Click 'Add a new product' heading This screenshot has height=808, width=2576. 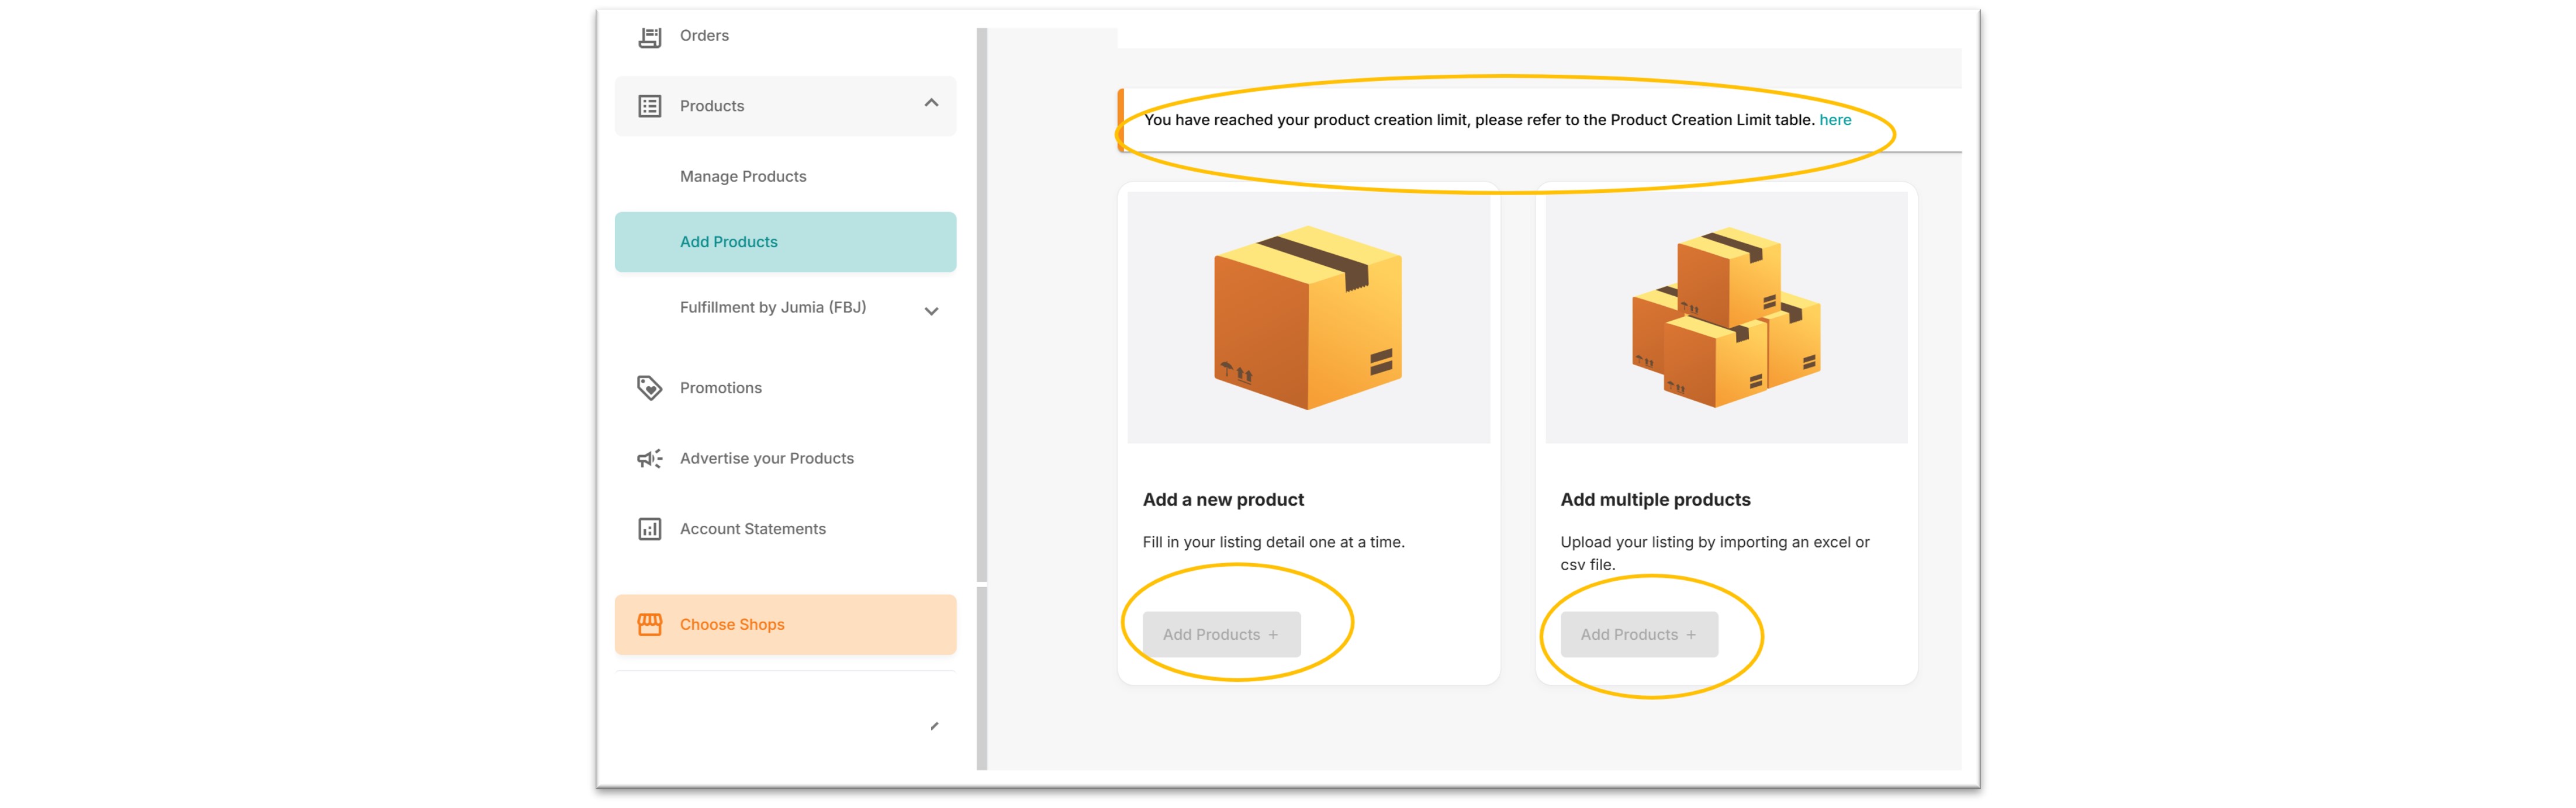tap(1223, 500)
